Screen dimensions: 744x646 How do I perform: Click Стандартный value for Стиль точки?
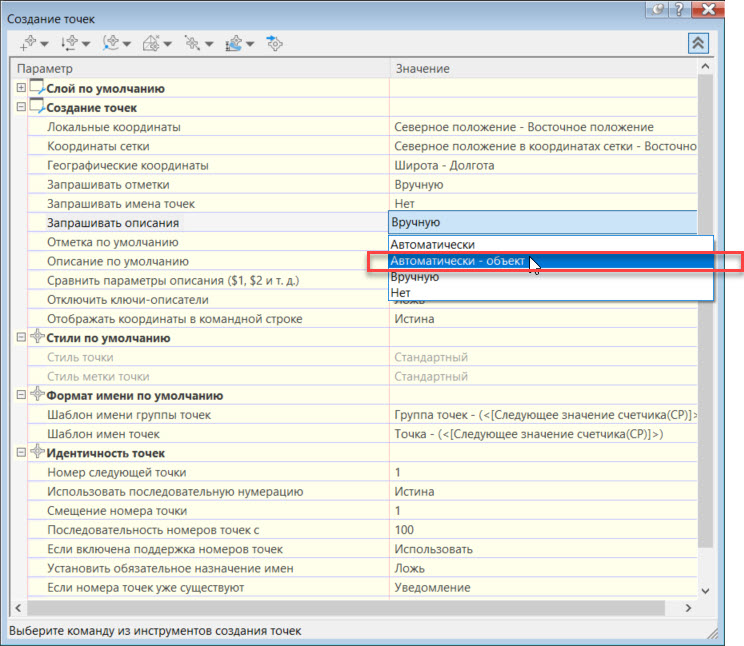pyautogui.click(x=431, y=357)
